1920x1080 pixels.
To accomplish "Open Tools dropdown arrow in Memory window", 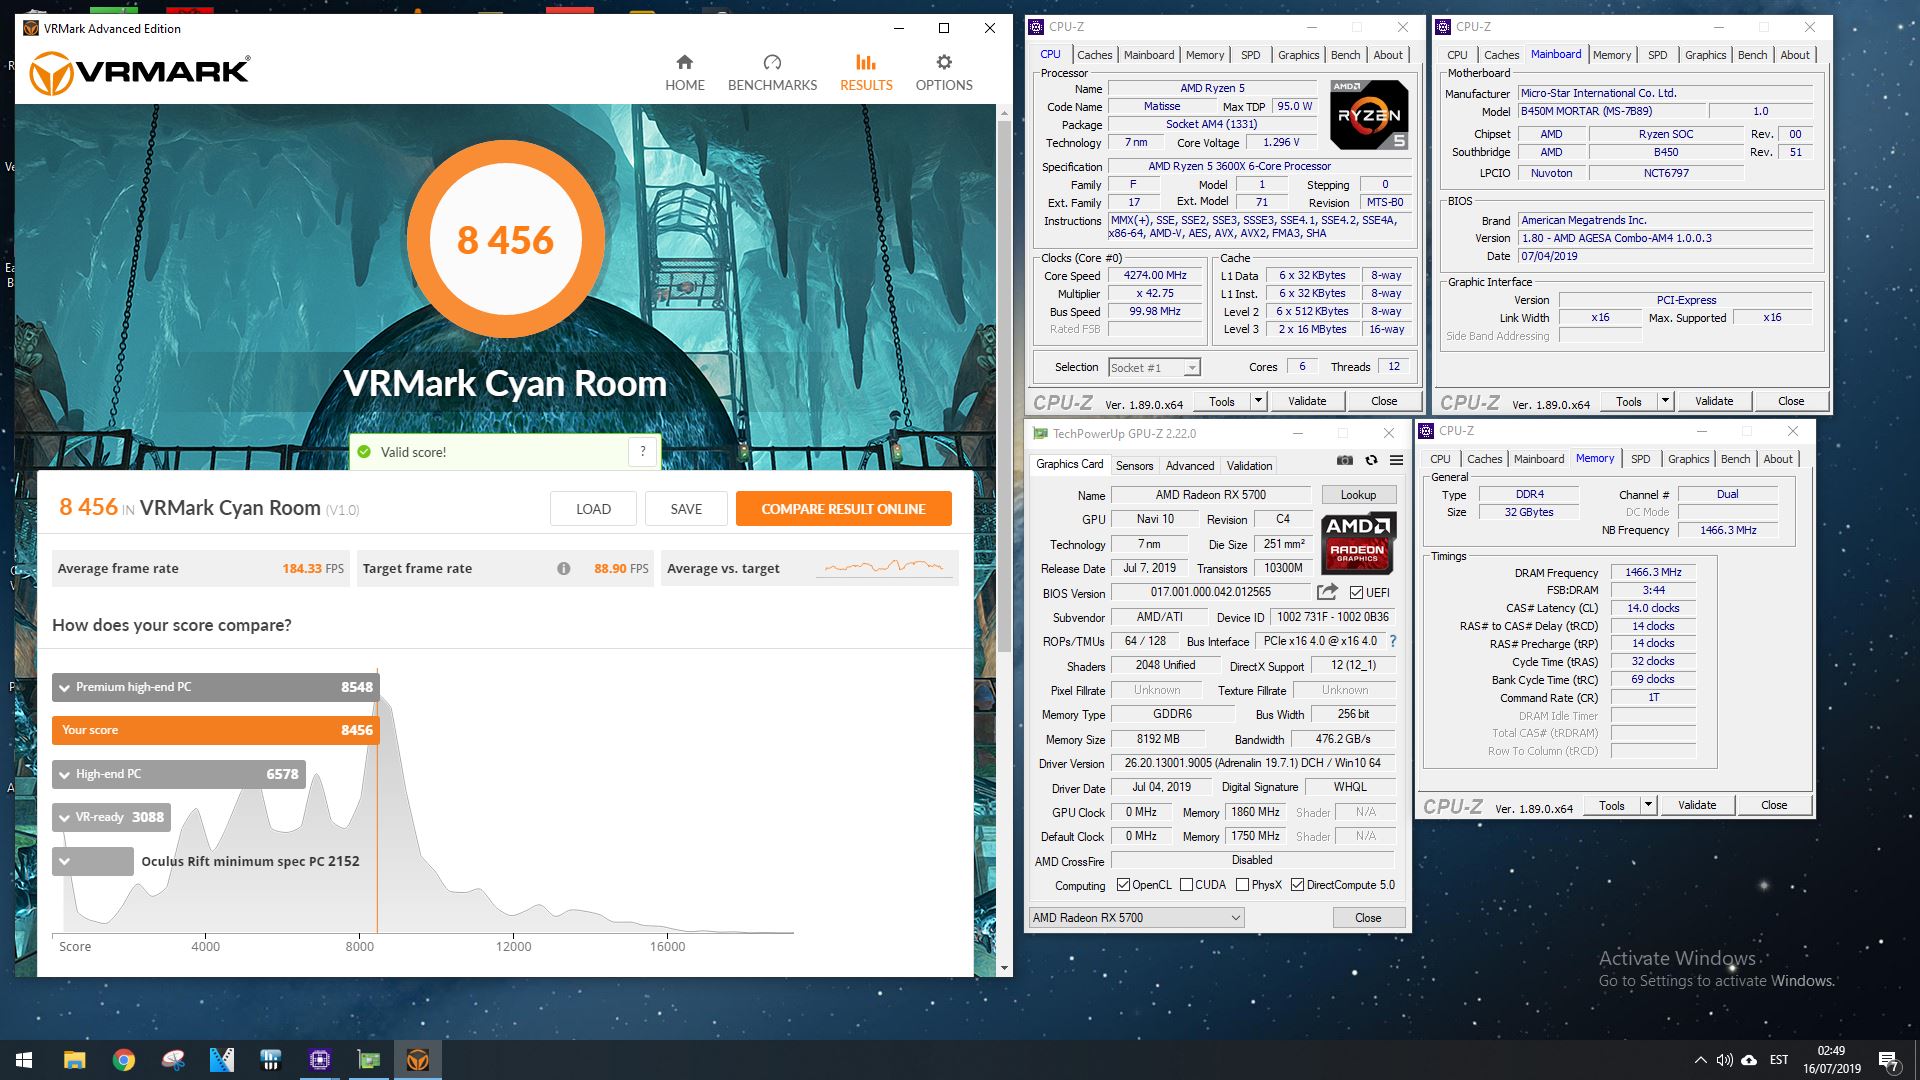I will 1648,805.
